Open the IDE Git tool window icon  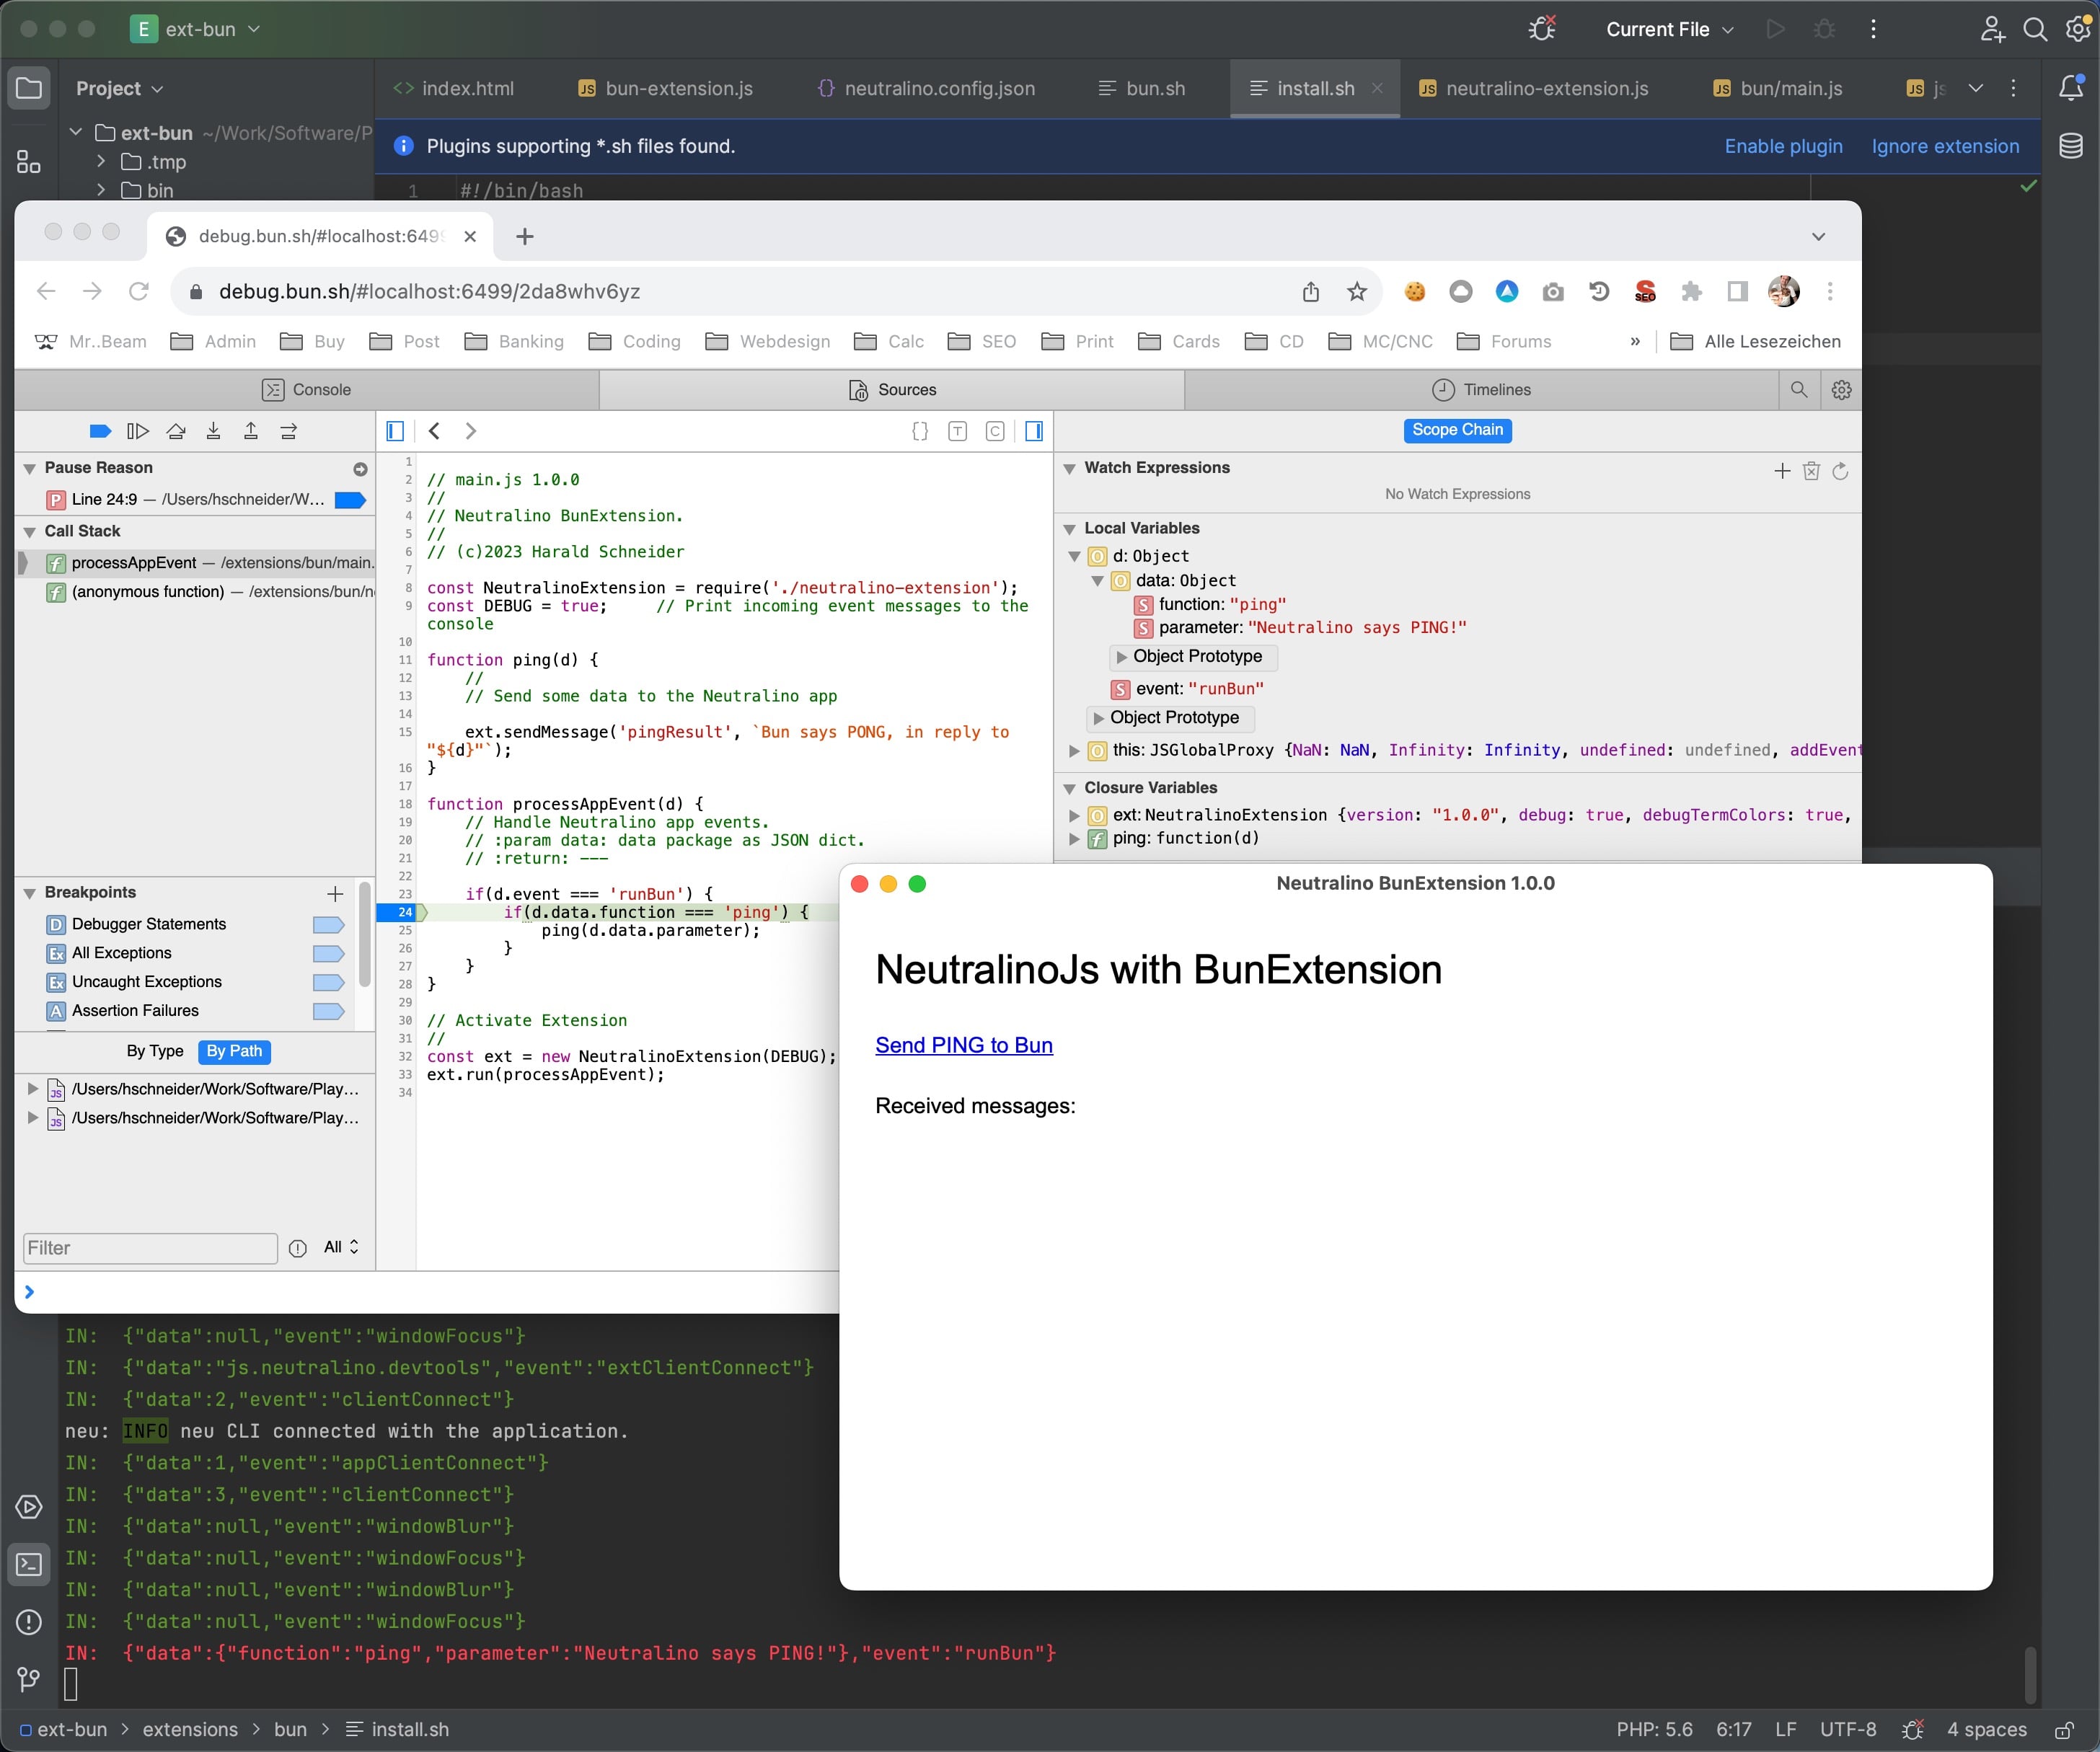pyautogui.click(x=29, y=1679)
